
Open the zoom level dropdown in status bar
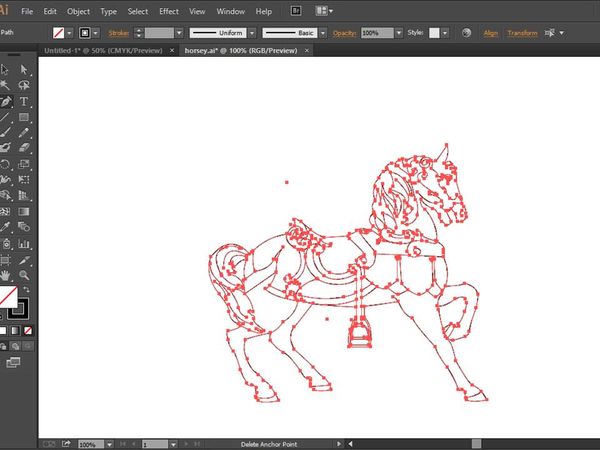coord(109,444)
